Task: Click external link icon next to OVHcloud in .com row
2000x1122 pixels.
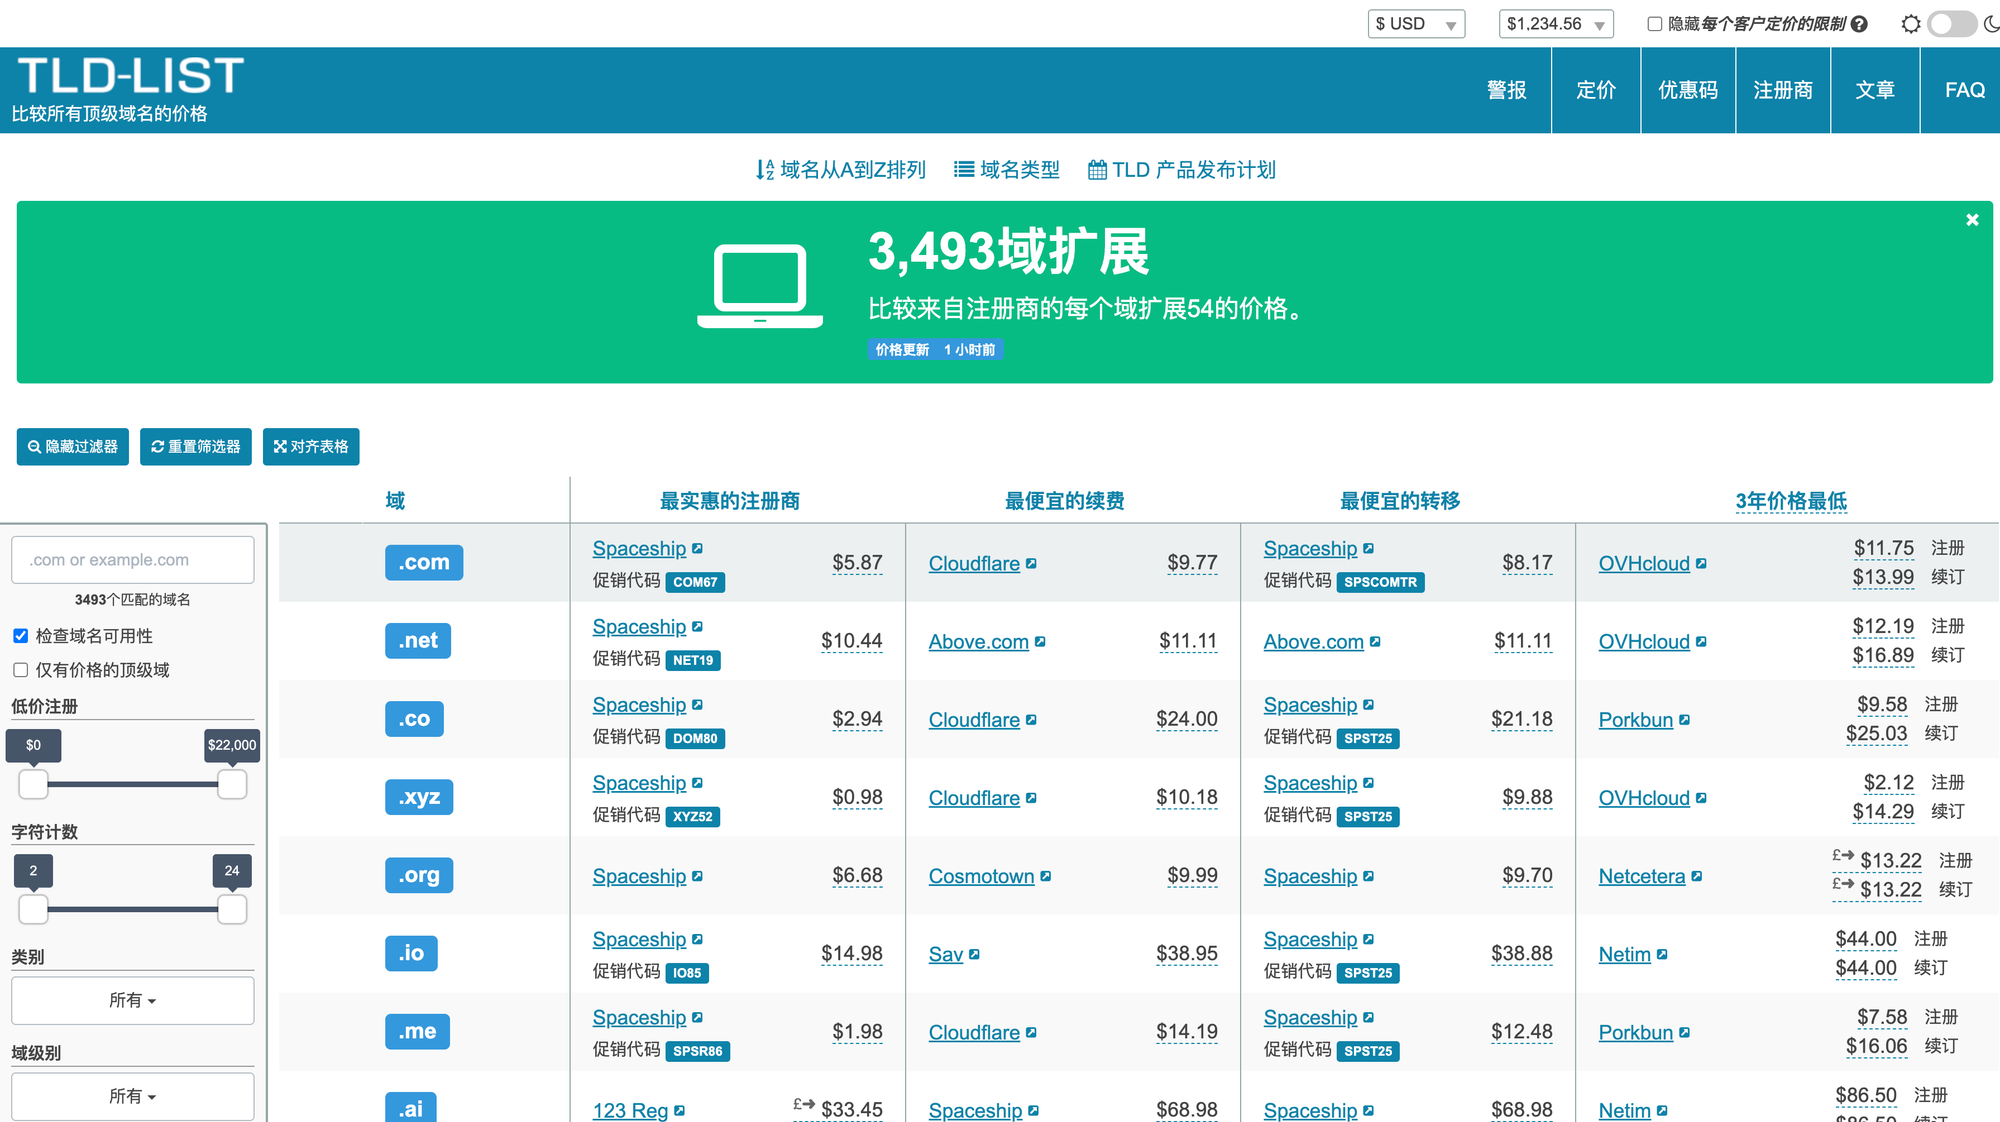Action: [x=1701, y=564]
